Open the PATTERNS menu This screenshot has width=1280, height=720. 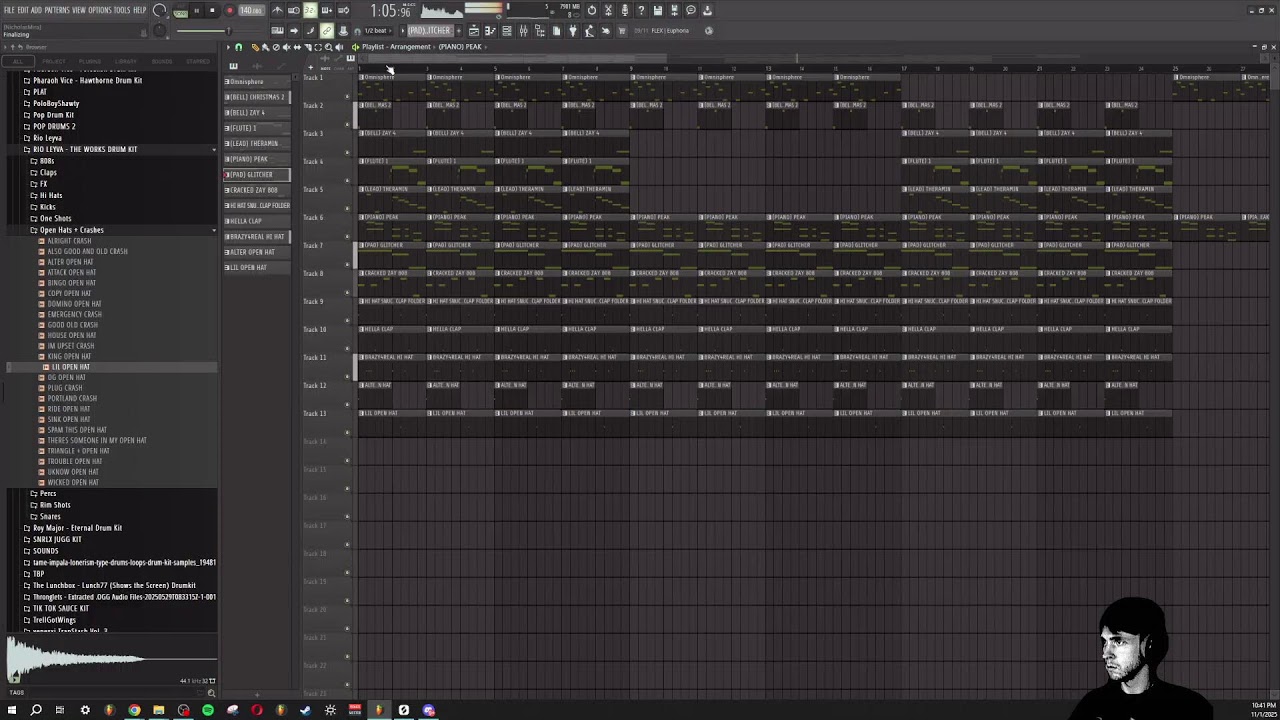pyautogui.click(x=57, y=10)
